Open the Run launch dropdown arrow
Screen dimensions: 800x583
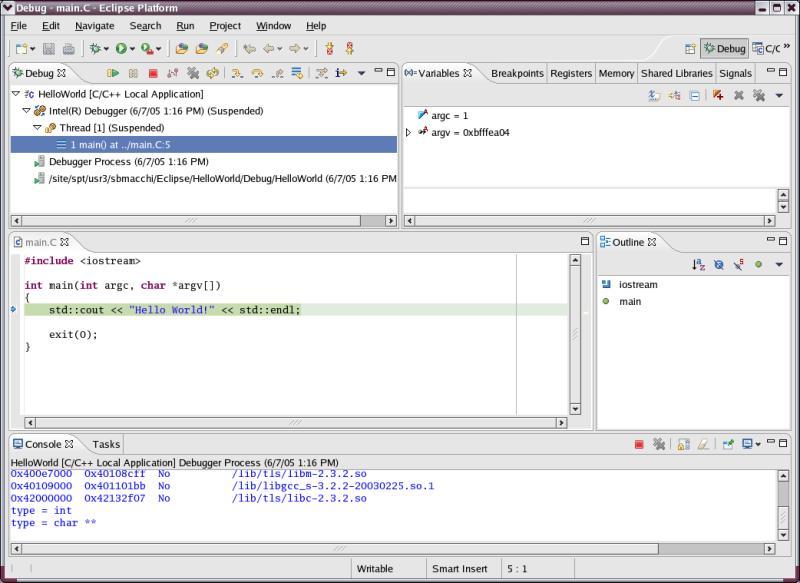tap(132, 49)
